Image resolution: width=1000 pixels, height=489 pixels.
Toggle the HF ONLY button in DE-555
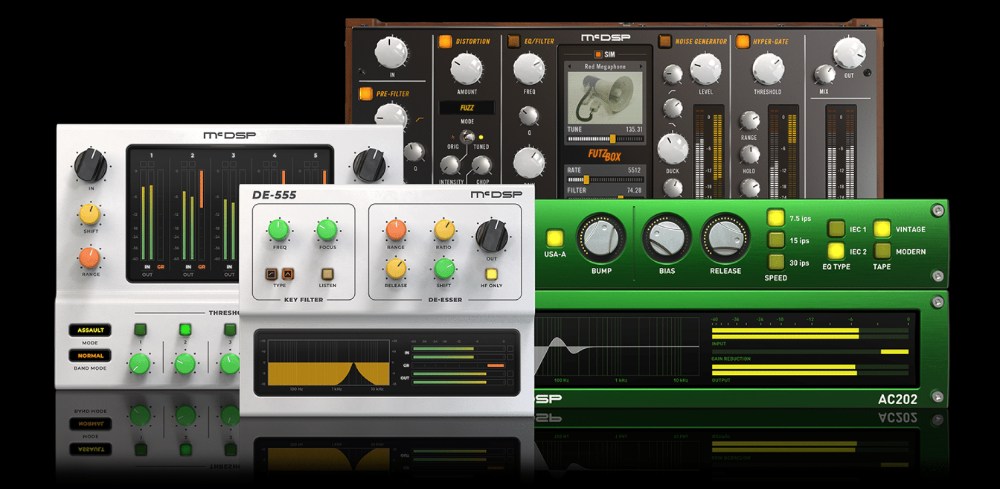[492, 274]
